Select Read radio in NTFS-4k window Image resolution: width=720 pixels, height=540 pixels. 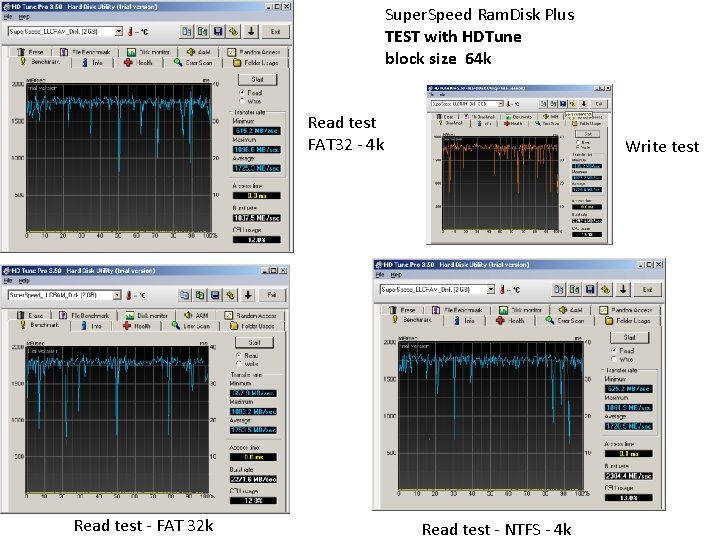click(614, 350)
